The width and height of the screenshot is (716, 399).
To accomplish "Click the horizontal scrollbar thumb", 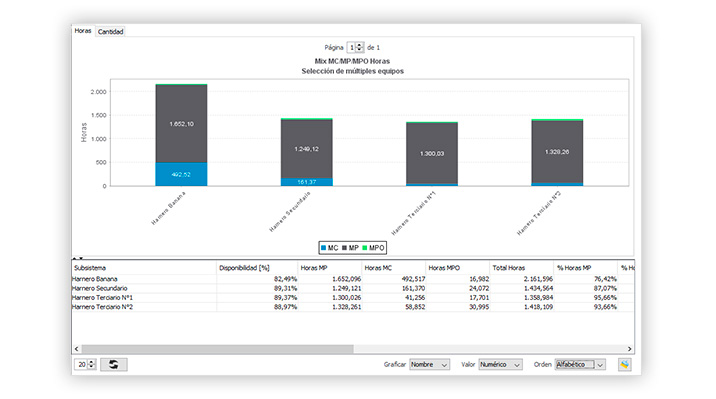I will click(217, 349).
